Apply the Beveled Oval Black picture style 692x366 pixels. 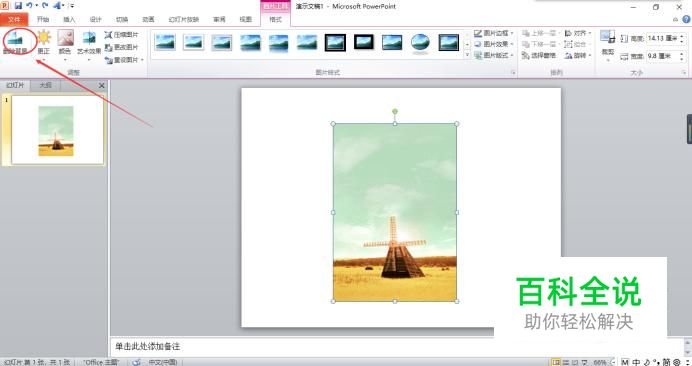(420, 43)
